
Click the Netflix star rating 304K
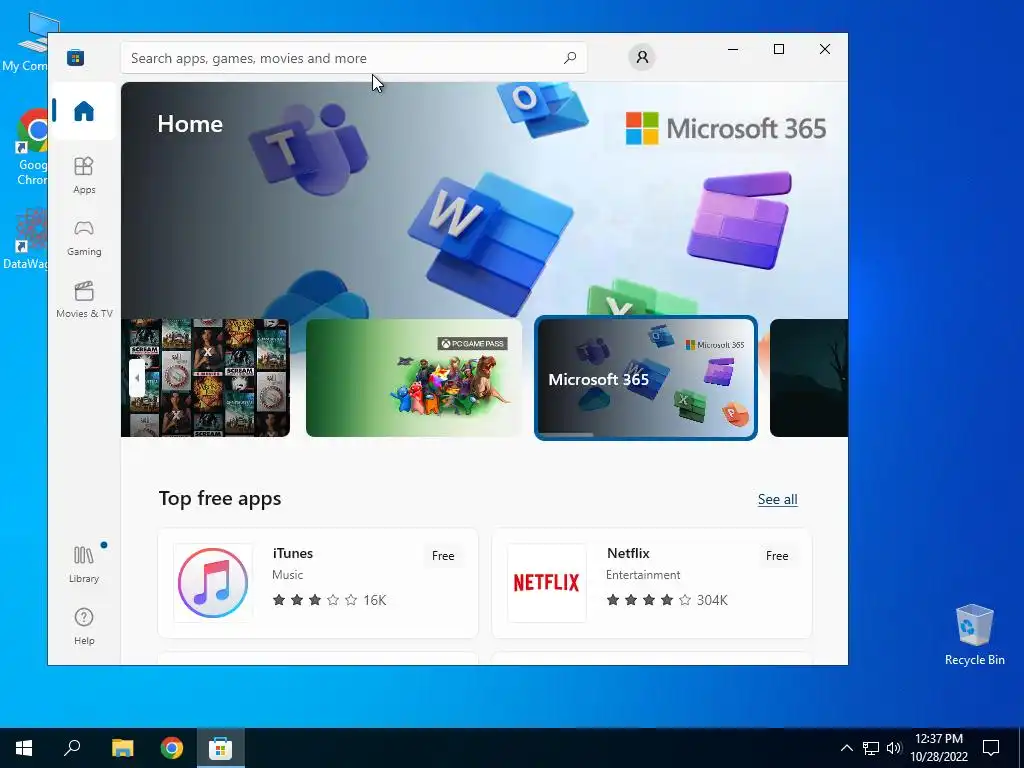click(667, 600)
